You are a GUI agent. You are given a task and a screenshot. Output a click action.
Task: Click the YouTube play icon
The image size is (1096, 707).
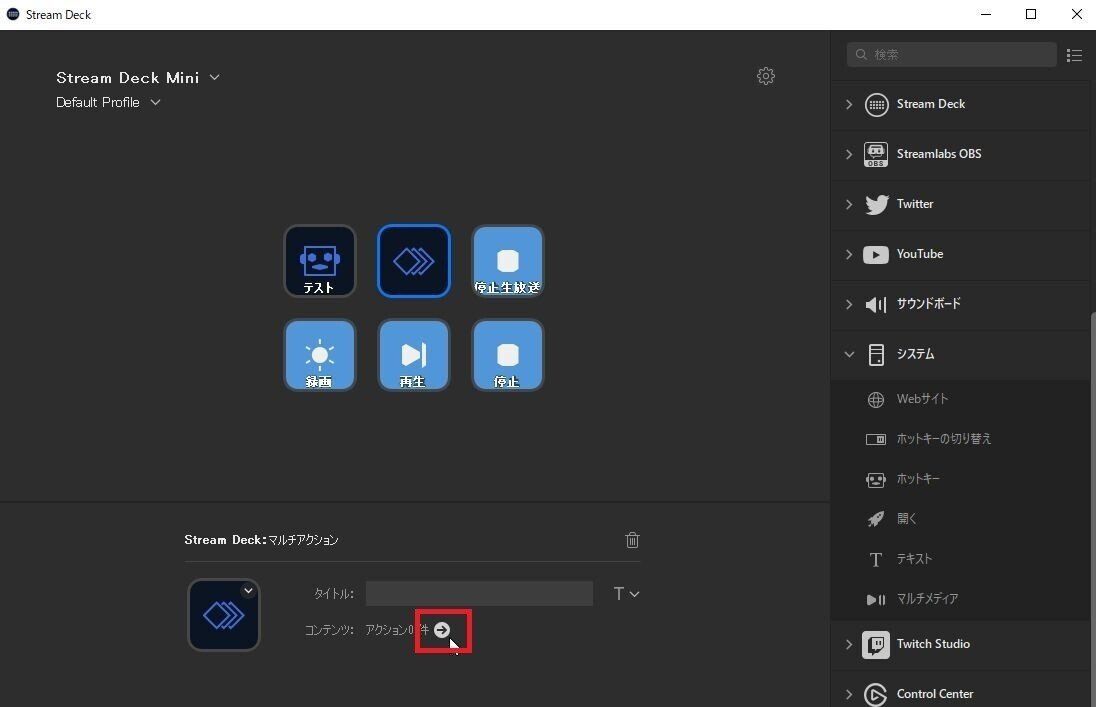coord(876,255)
